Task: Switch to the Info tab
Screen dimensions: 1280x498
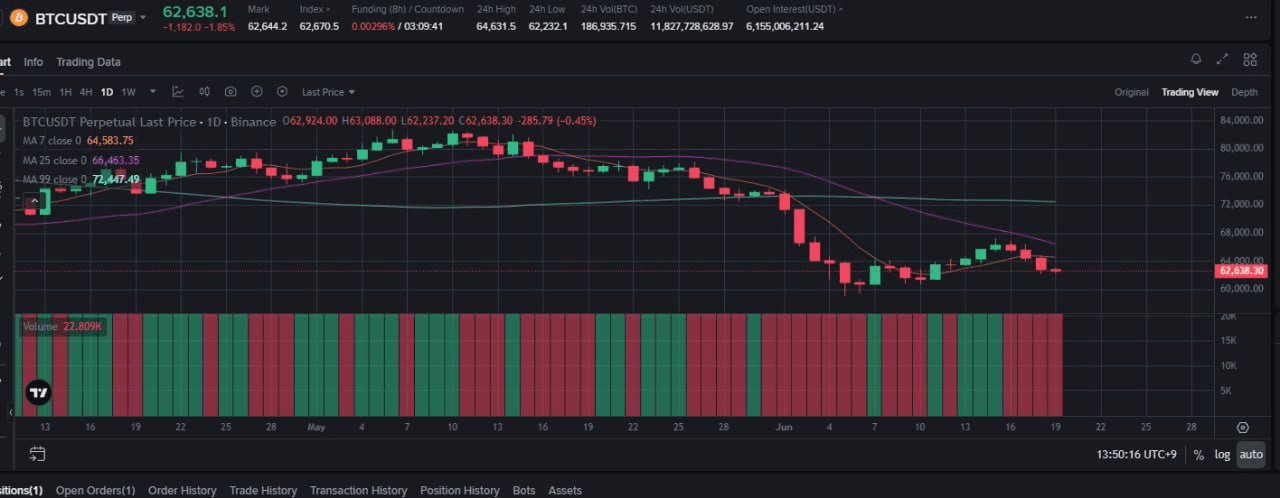Action: coord(33,62)
